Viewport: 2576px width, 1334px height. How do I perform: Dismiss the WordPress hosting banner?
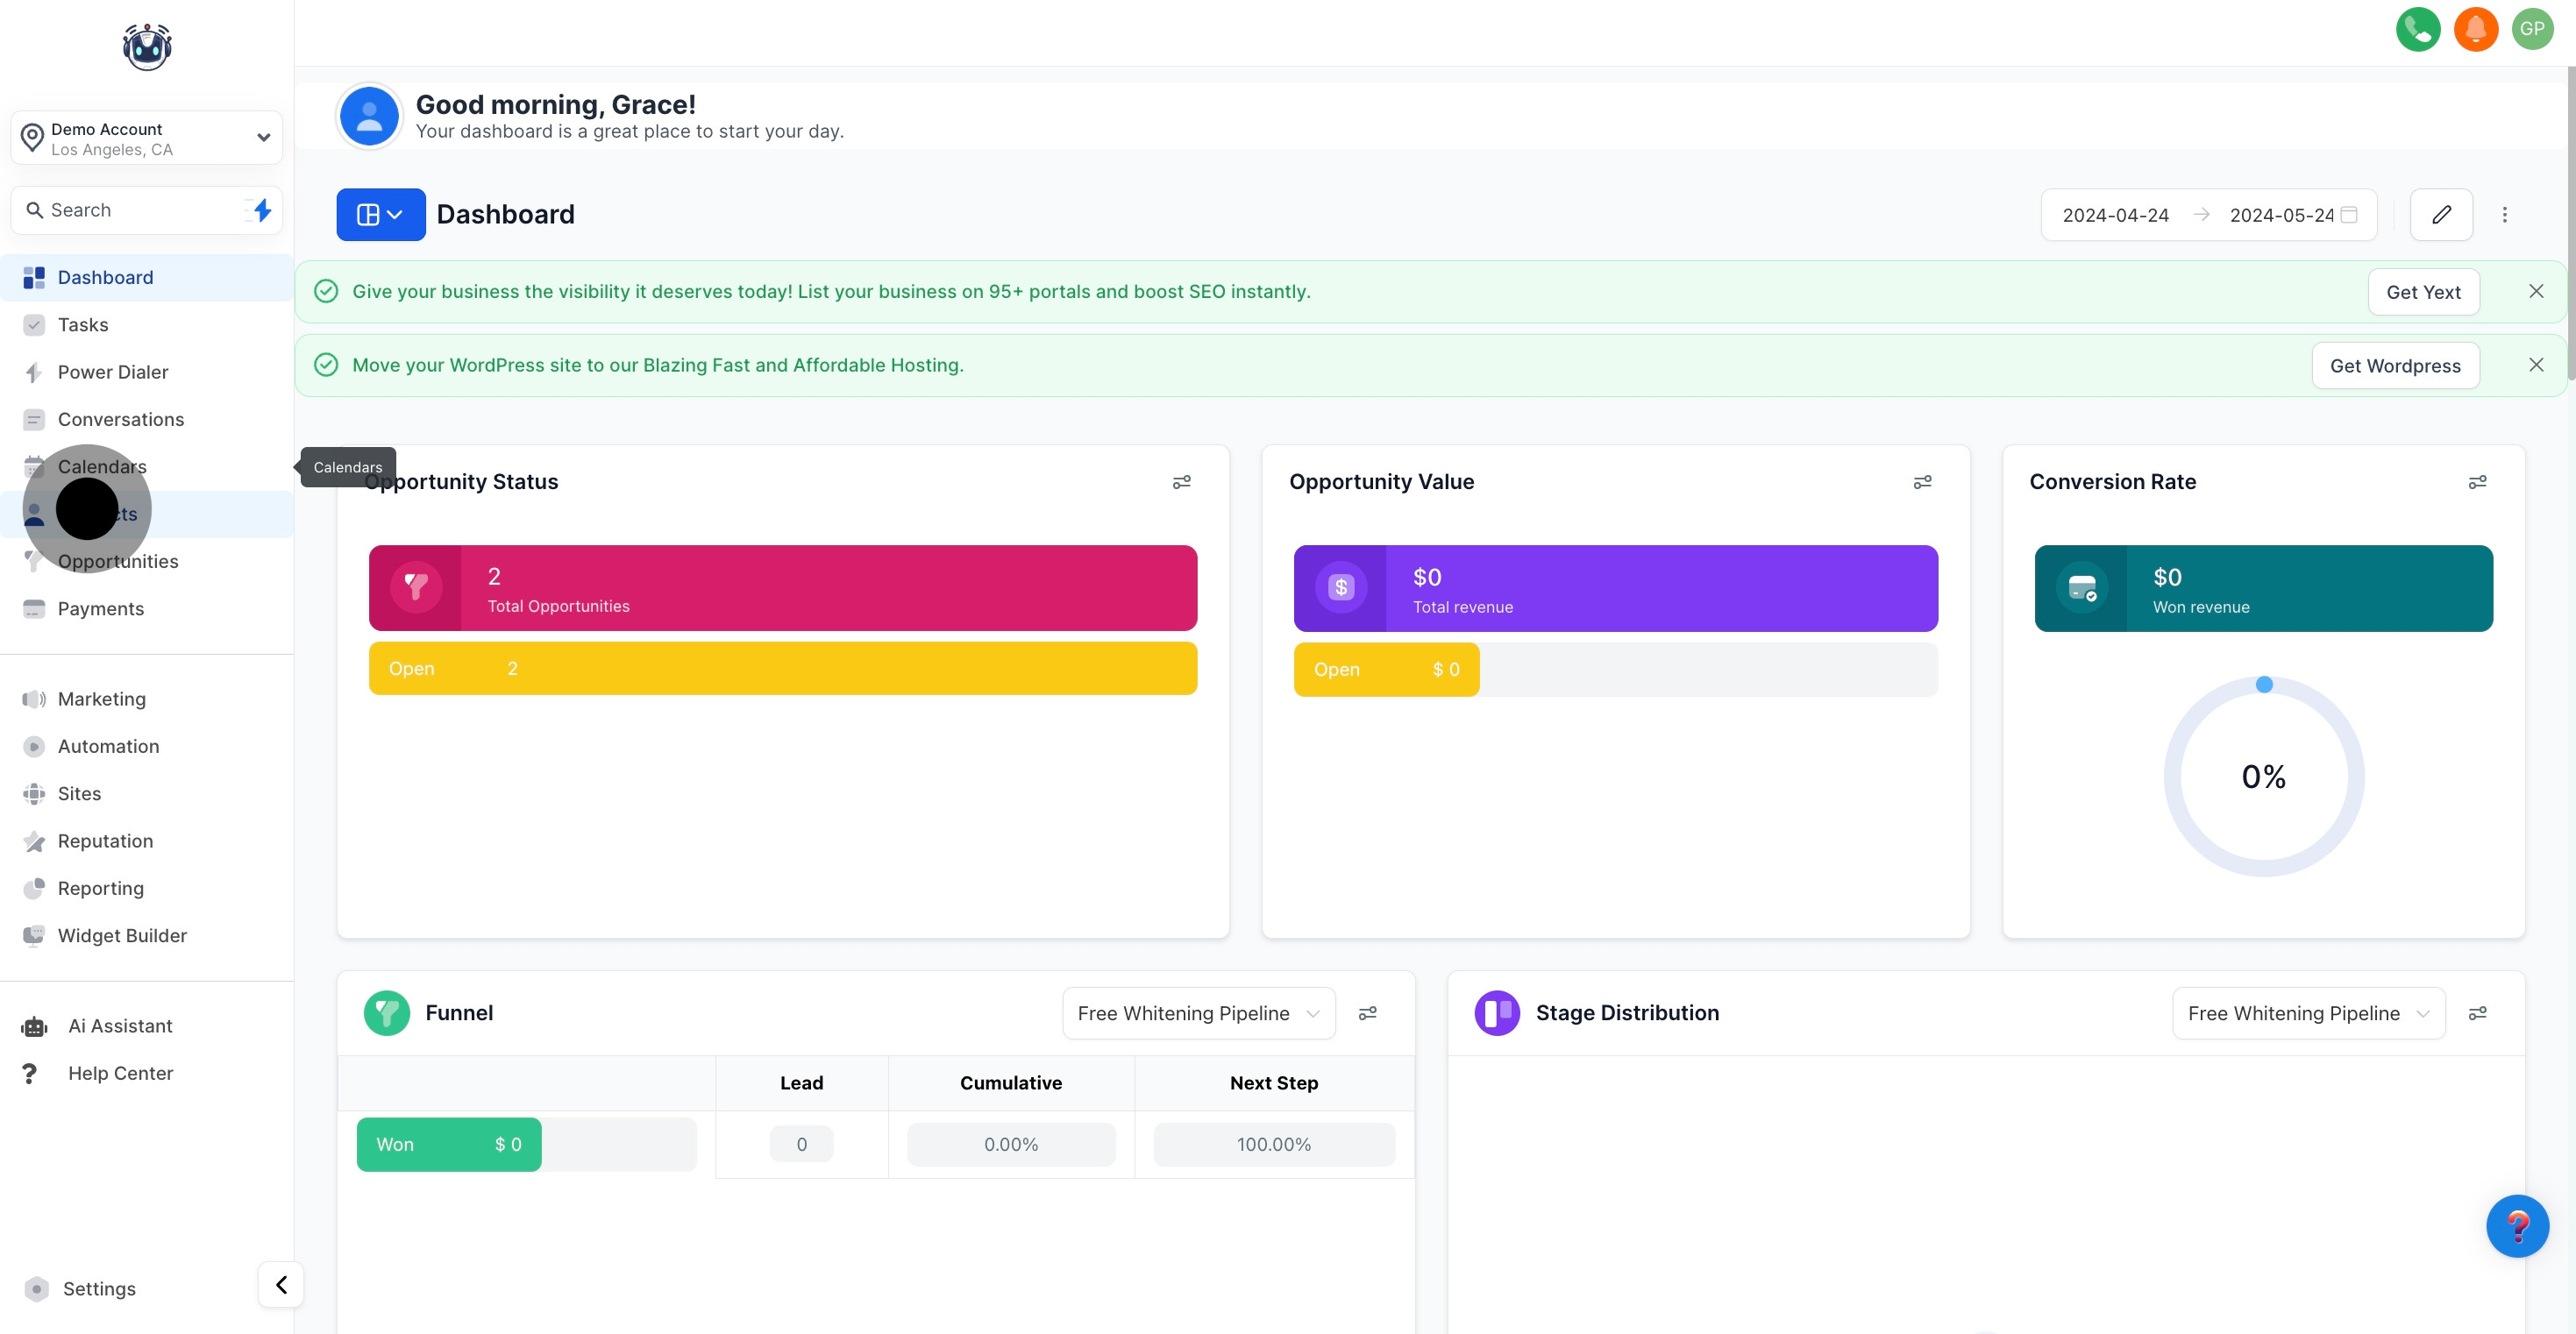tap(2535, 365)
